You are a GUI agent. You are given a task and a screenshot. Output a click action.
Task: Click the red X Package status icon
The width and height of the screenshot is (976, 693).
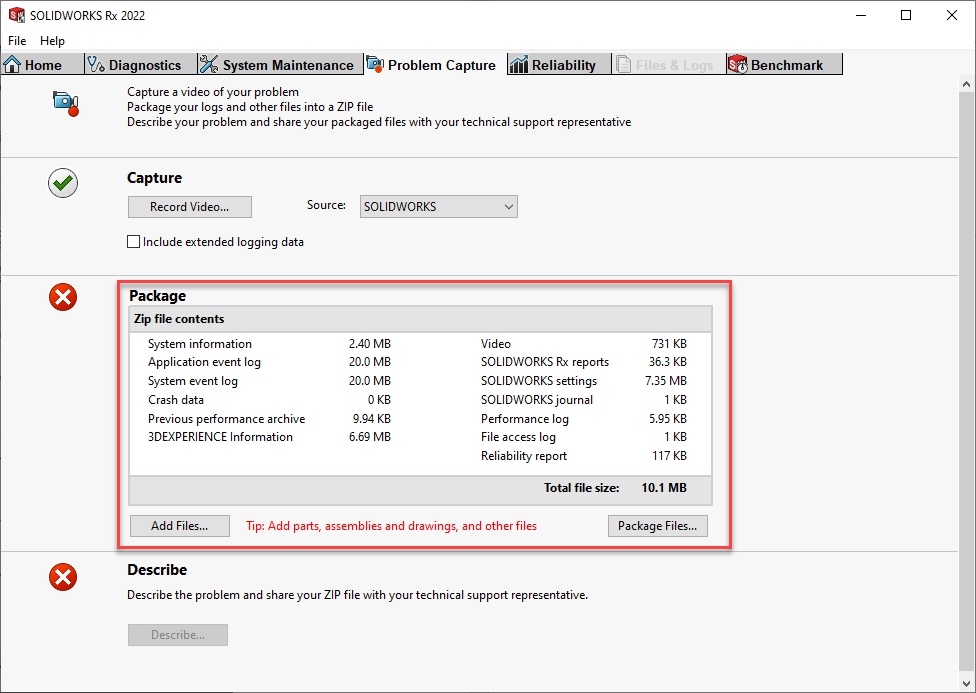[63, 297]
